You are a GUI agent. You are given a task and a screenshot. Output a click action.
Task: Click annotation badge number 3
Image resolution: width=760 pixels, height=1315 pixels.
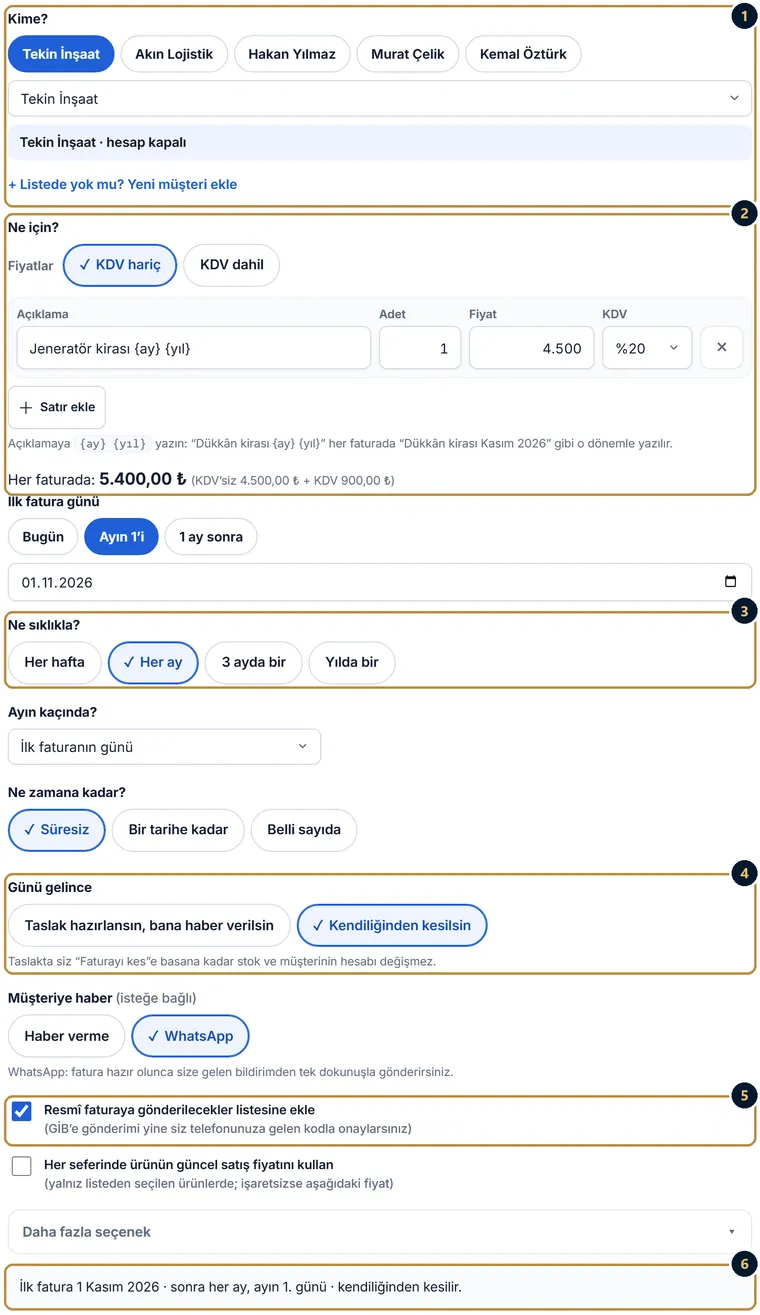(742, 611)
